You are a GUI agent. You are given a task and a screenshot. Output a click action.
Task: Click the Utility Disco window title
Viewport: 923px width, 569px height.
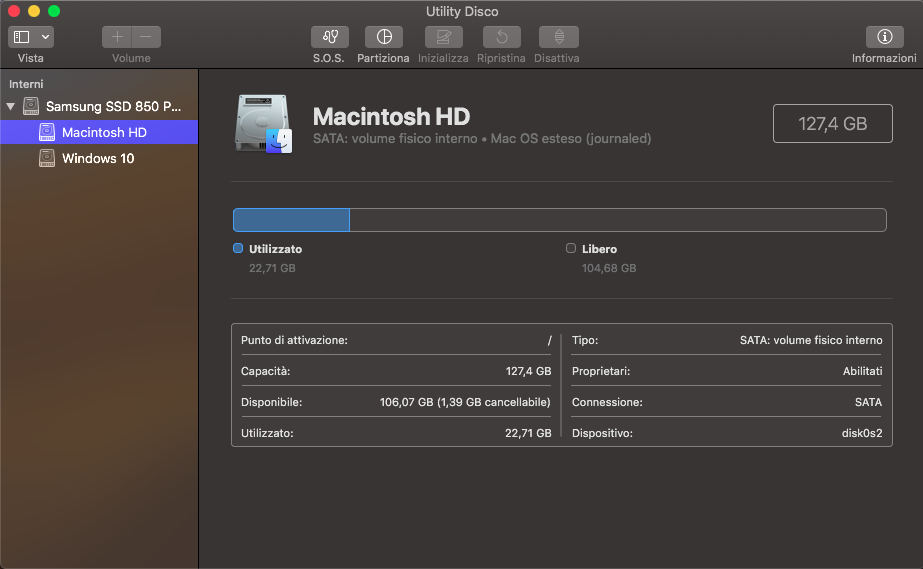[462, 12]
